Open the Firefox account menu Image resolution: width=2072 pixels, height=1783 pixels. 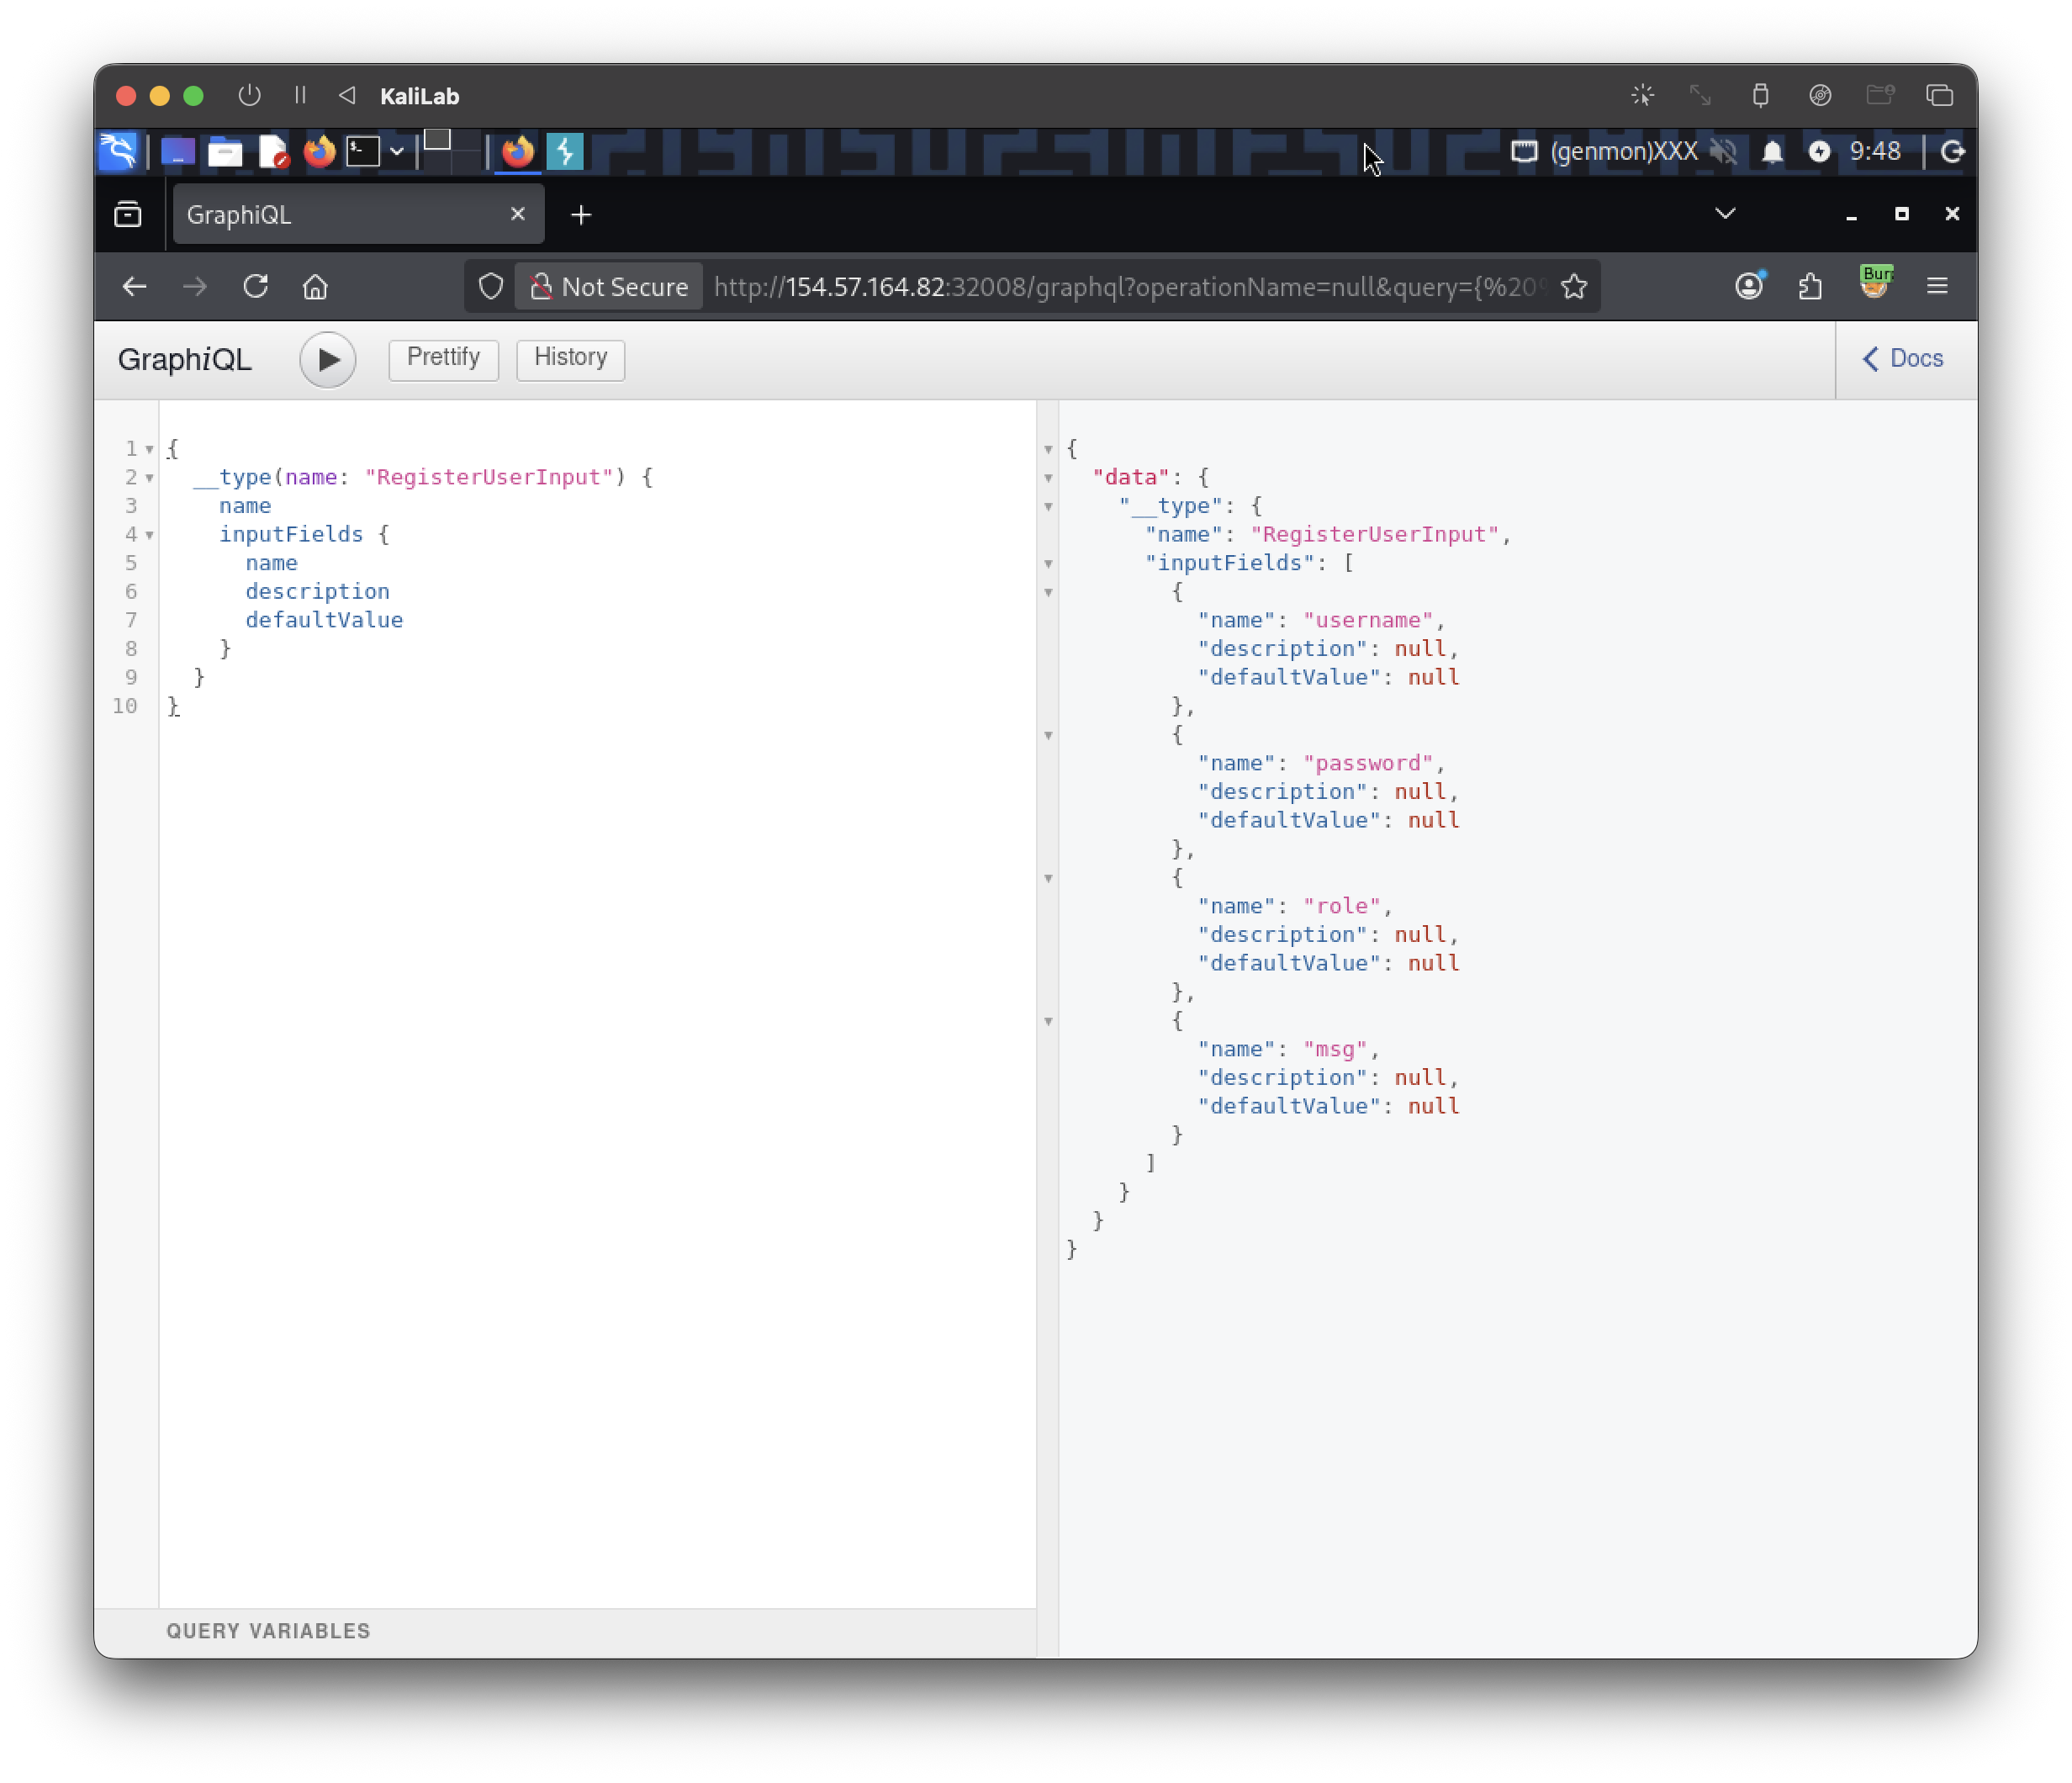click(1749, 287)
